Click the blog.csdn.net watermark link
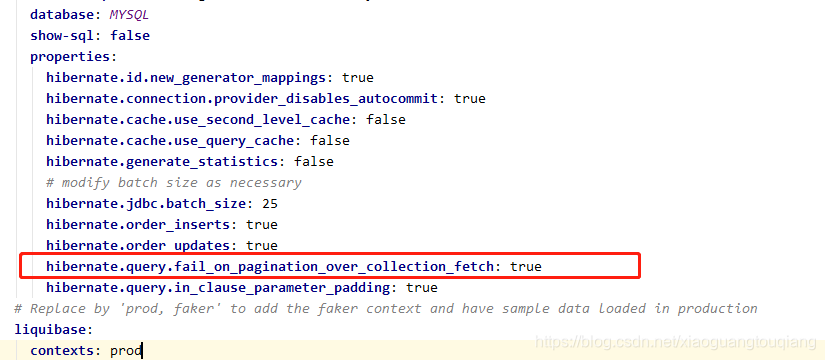The image size is (825, 360). 675,343
